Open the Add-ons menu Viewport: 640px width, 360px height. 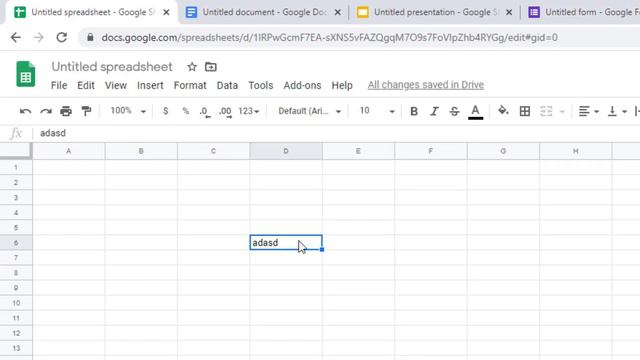[x=302, y=85]
